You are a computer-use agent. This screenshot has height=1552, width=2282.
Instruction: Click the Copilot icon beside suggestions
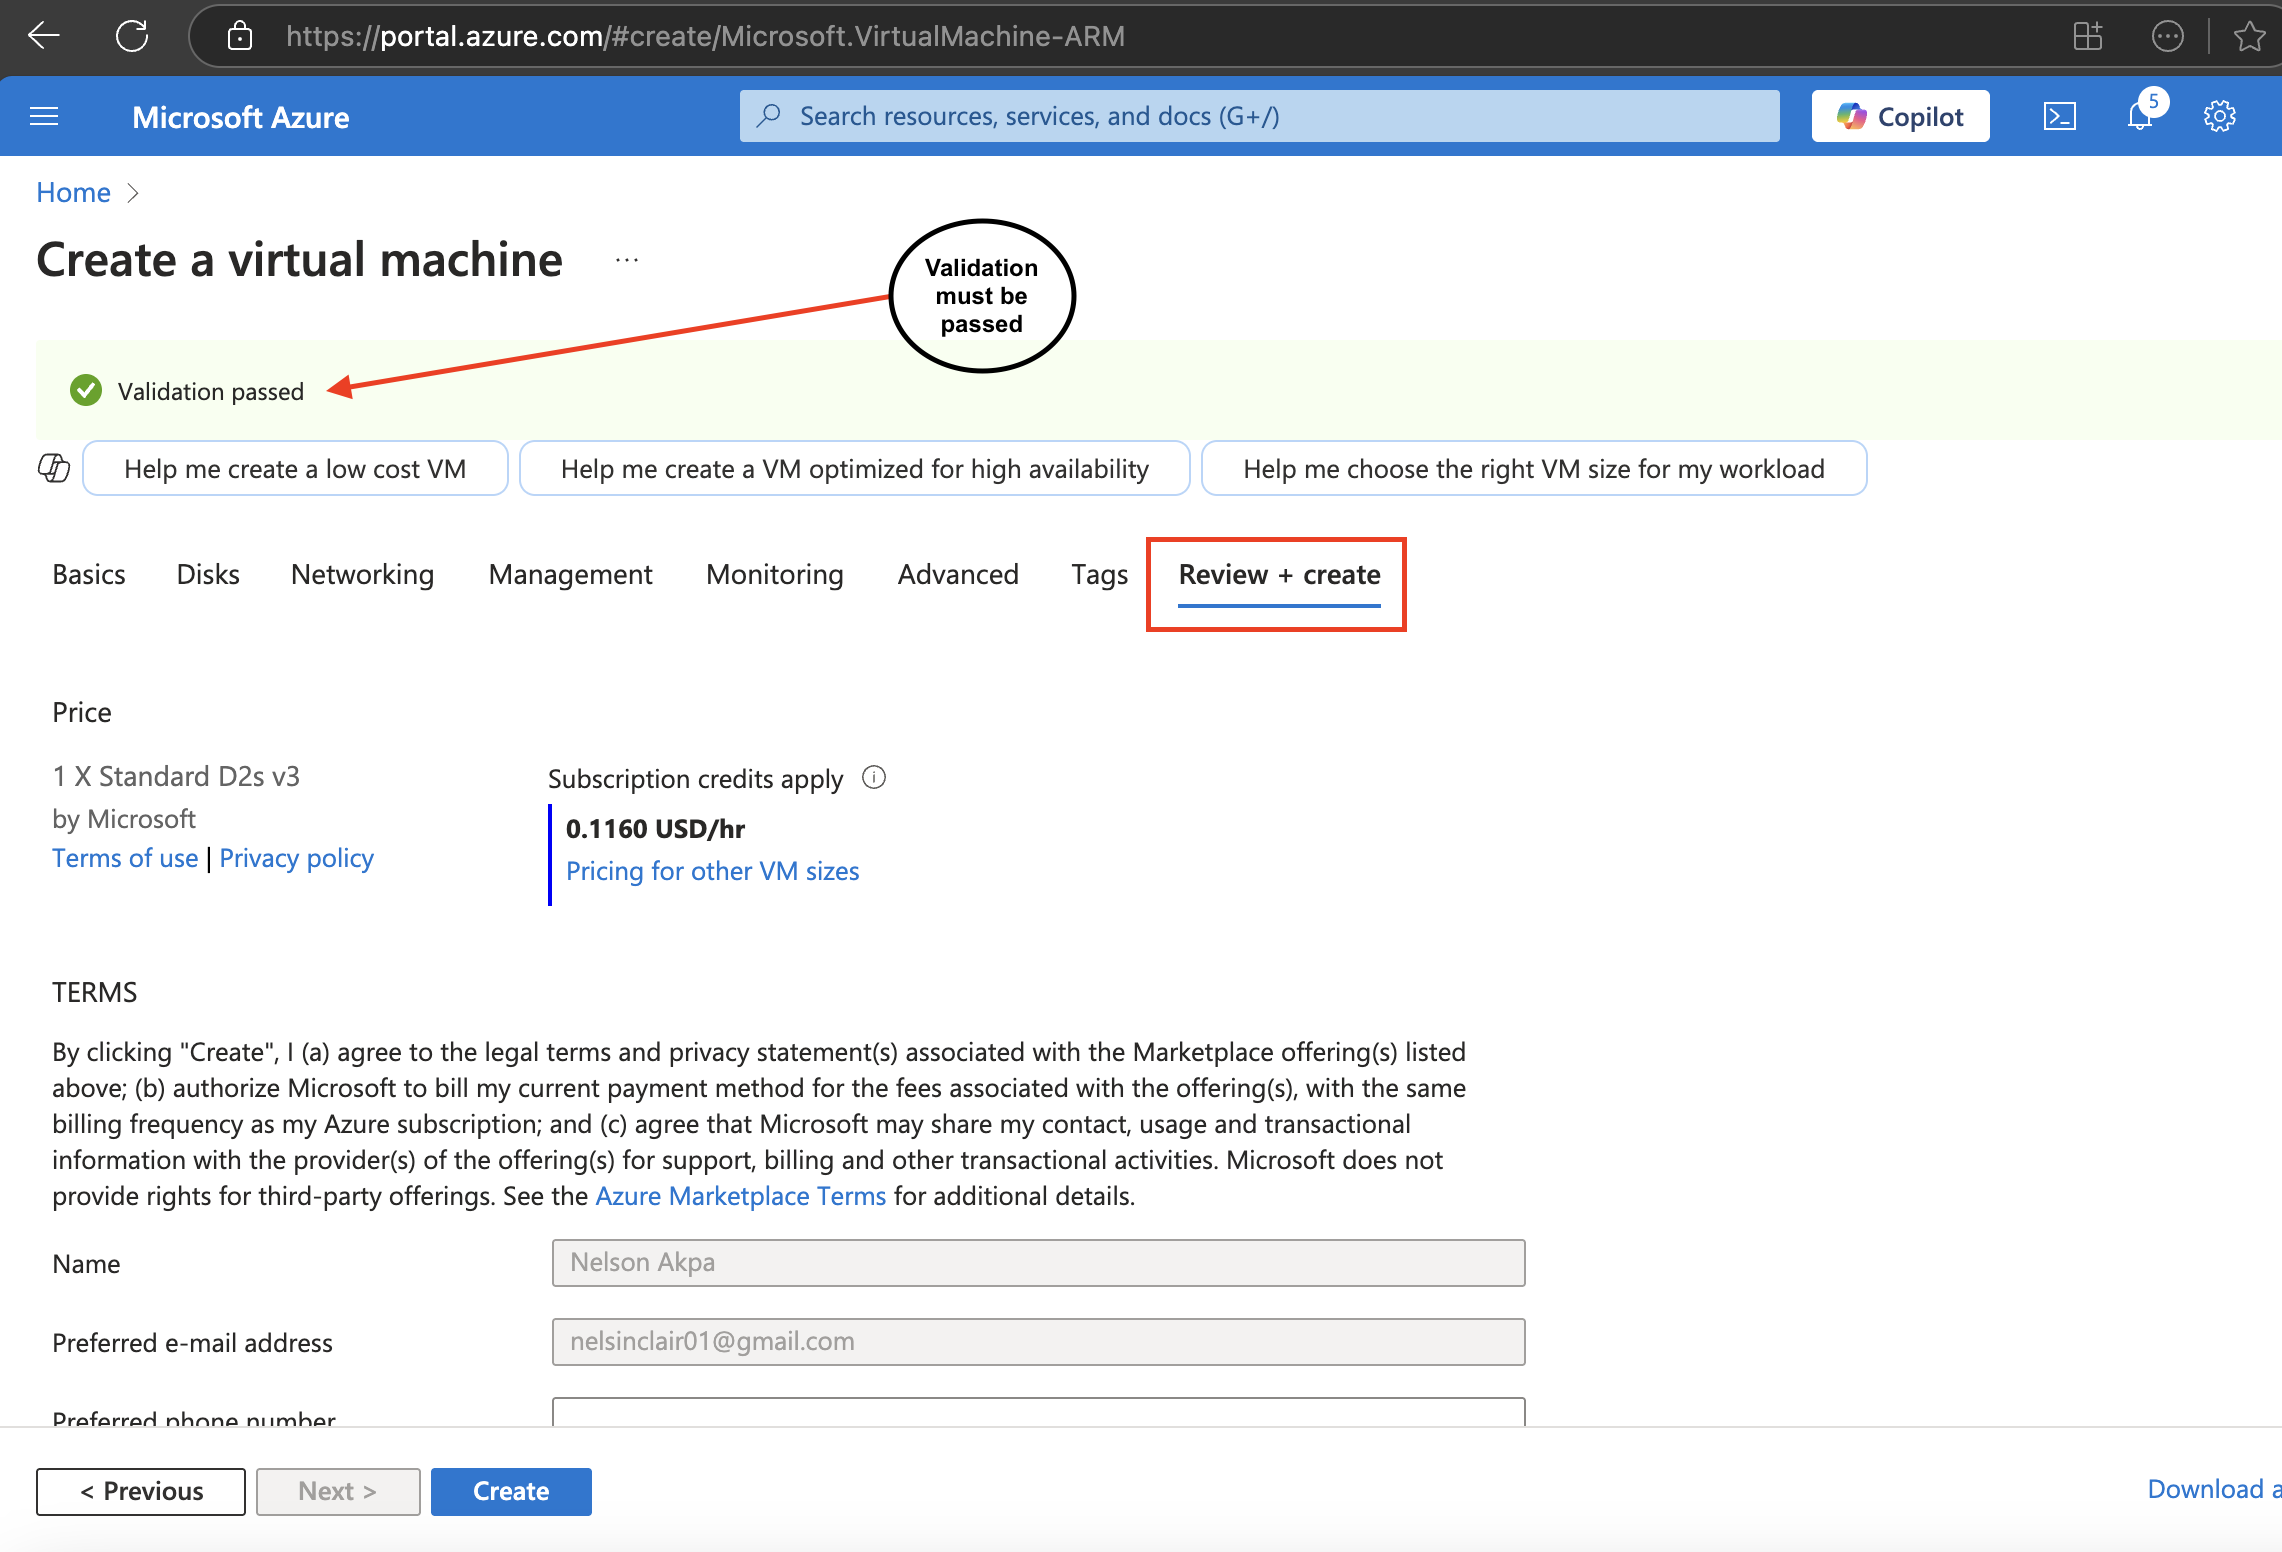click(54, 467)
